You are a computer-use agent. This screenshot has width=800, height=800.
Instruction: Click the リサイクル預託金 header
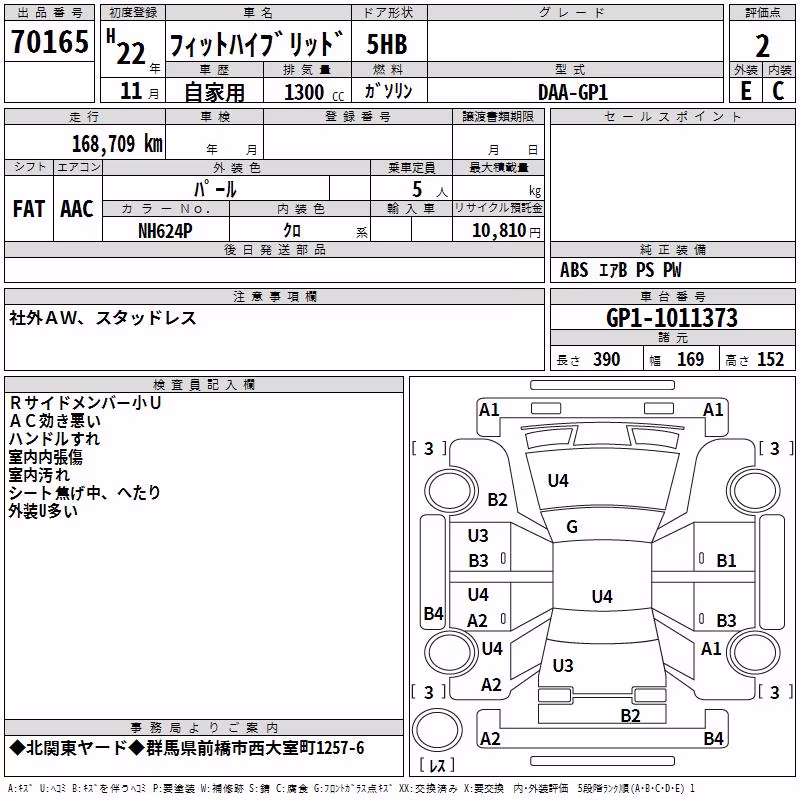tap(498, 208)
